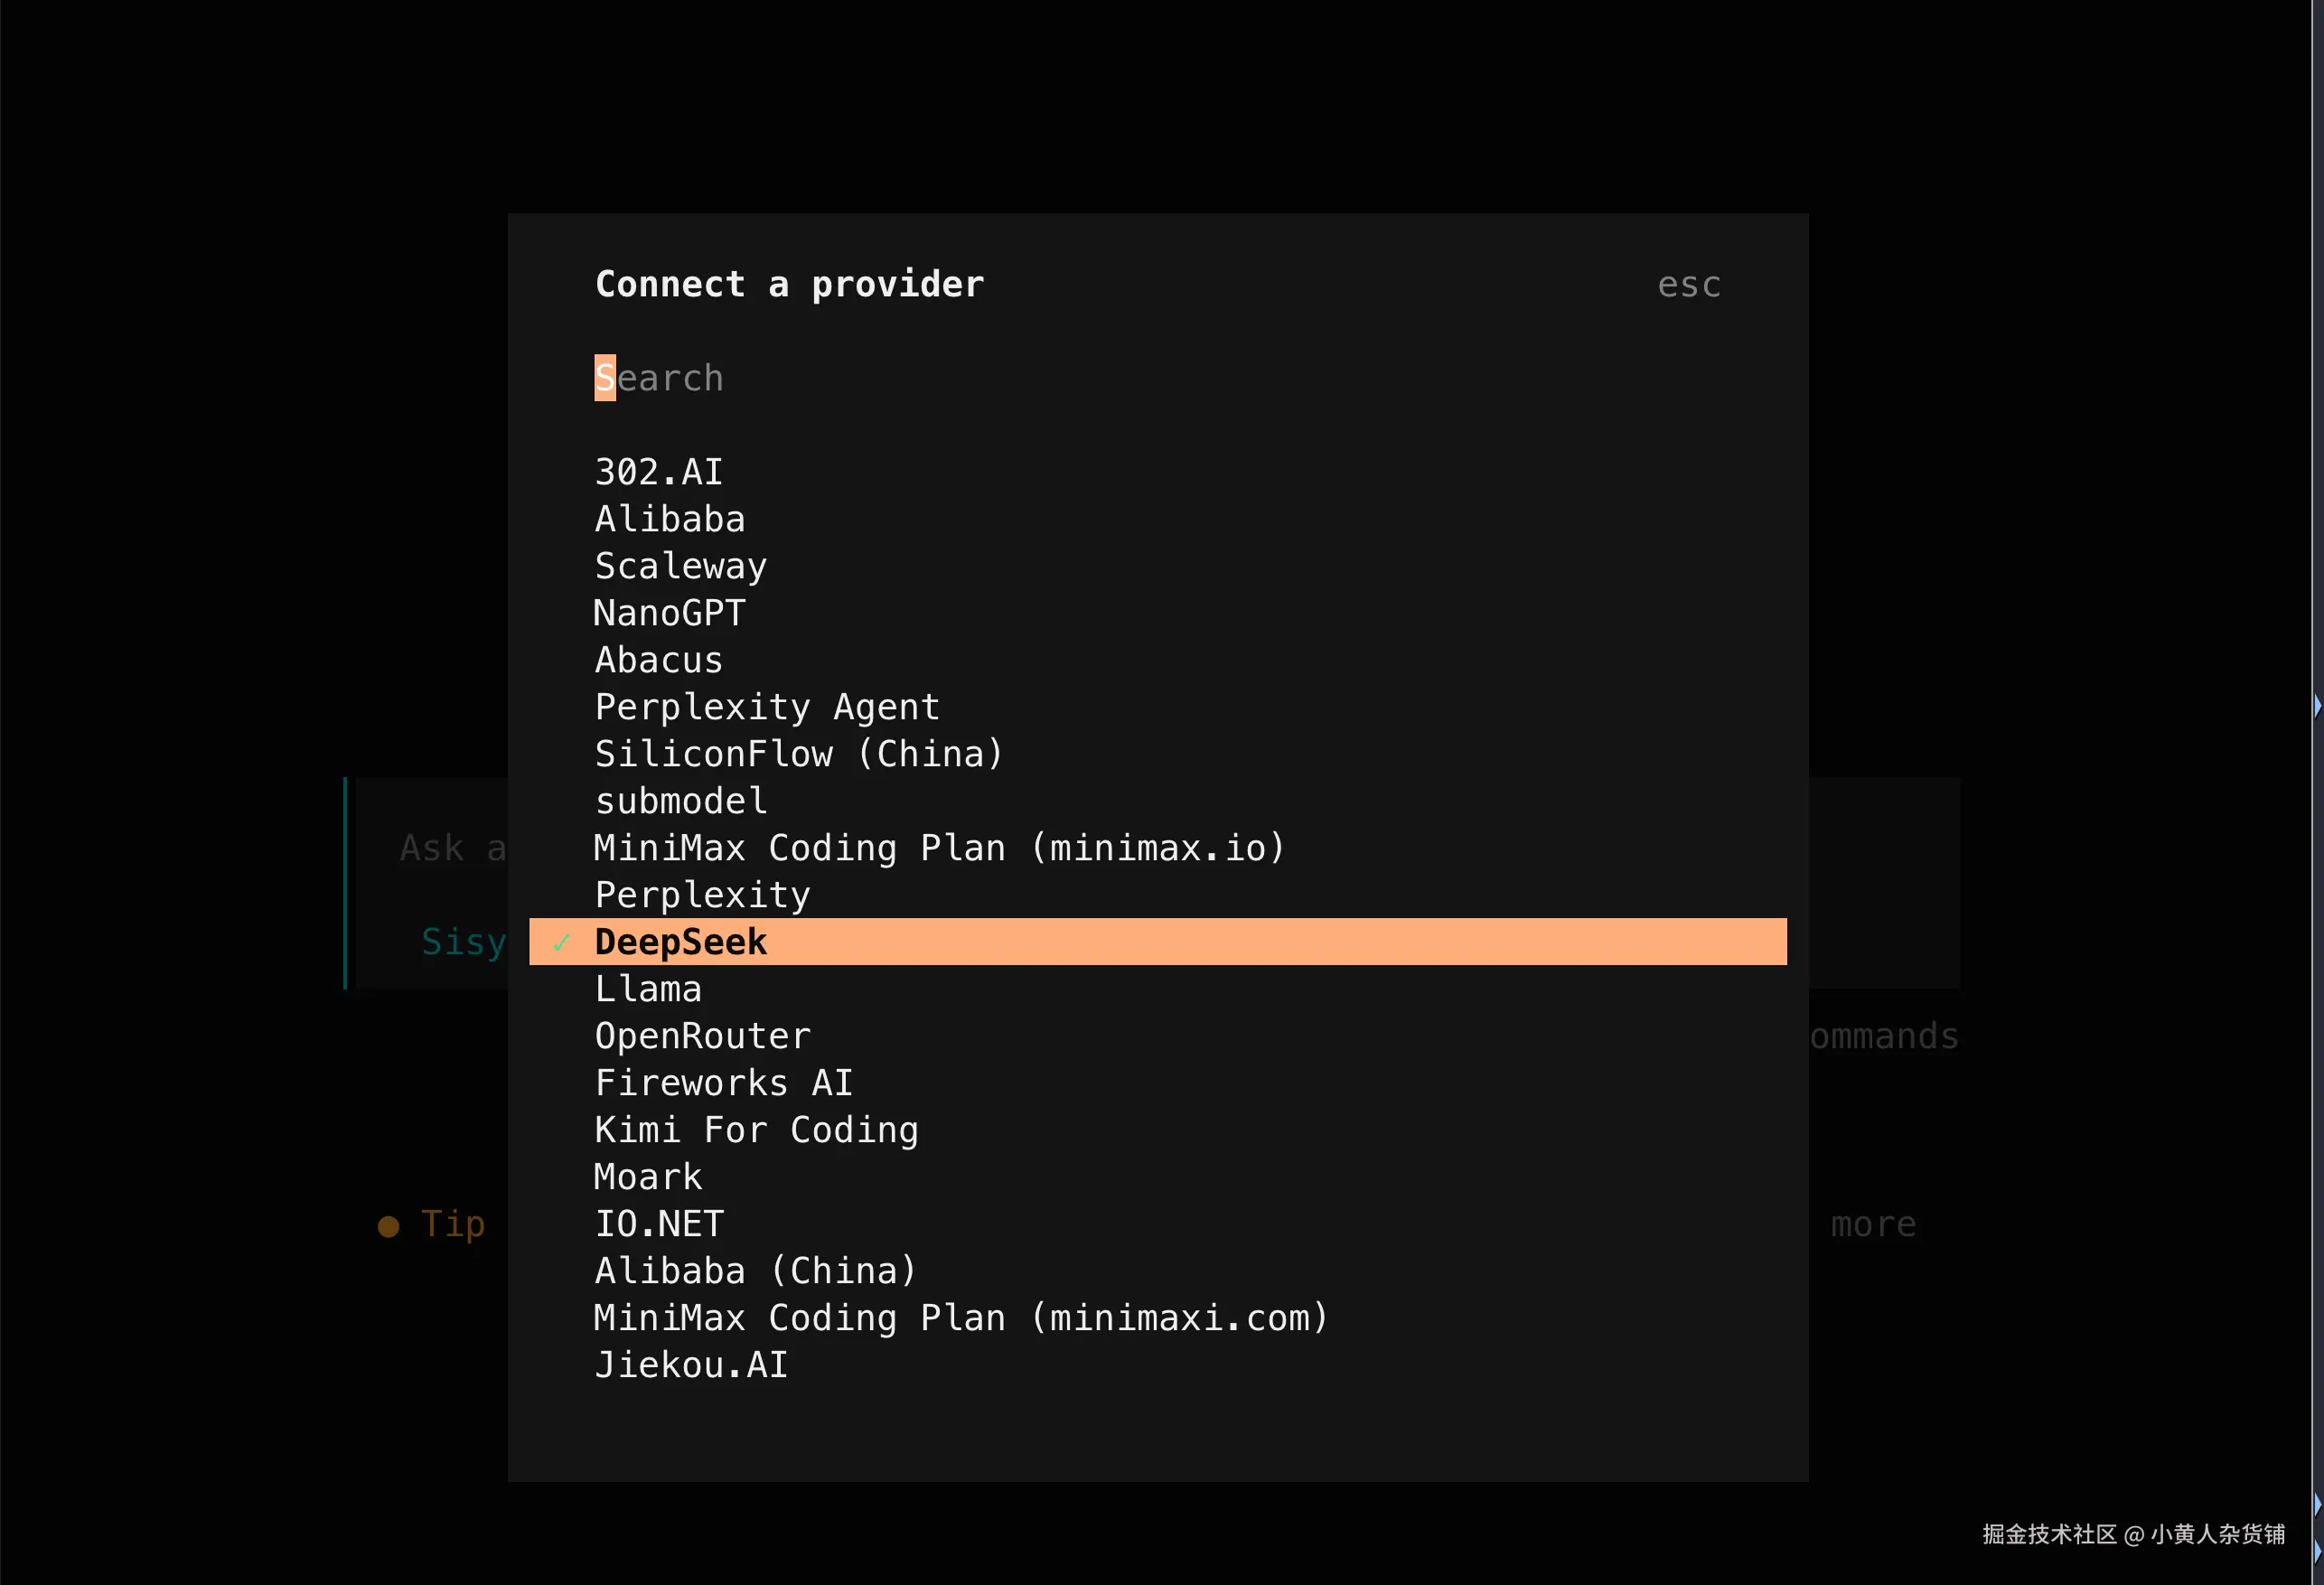The width and height of the screenshot is (2324, 1585).
Task: Click esc to dismiss the dialog
Action: [x=1688, y=284]
